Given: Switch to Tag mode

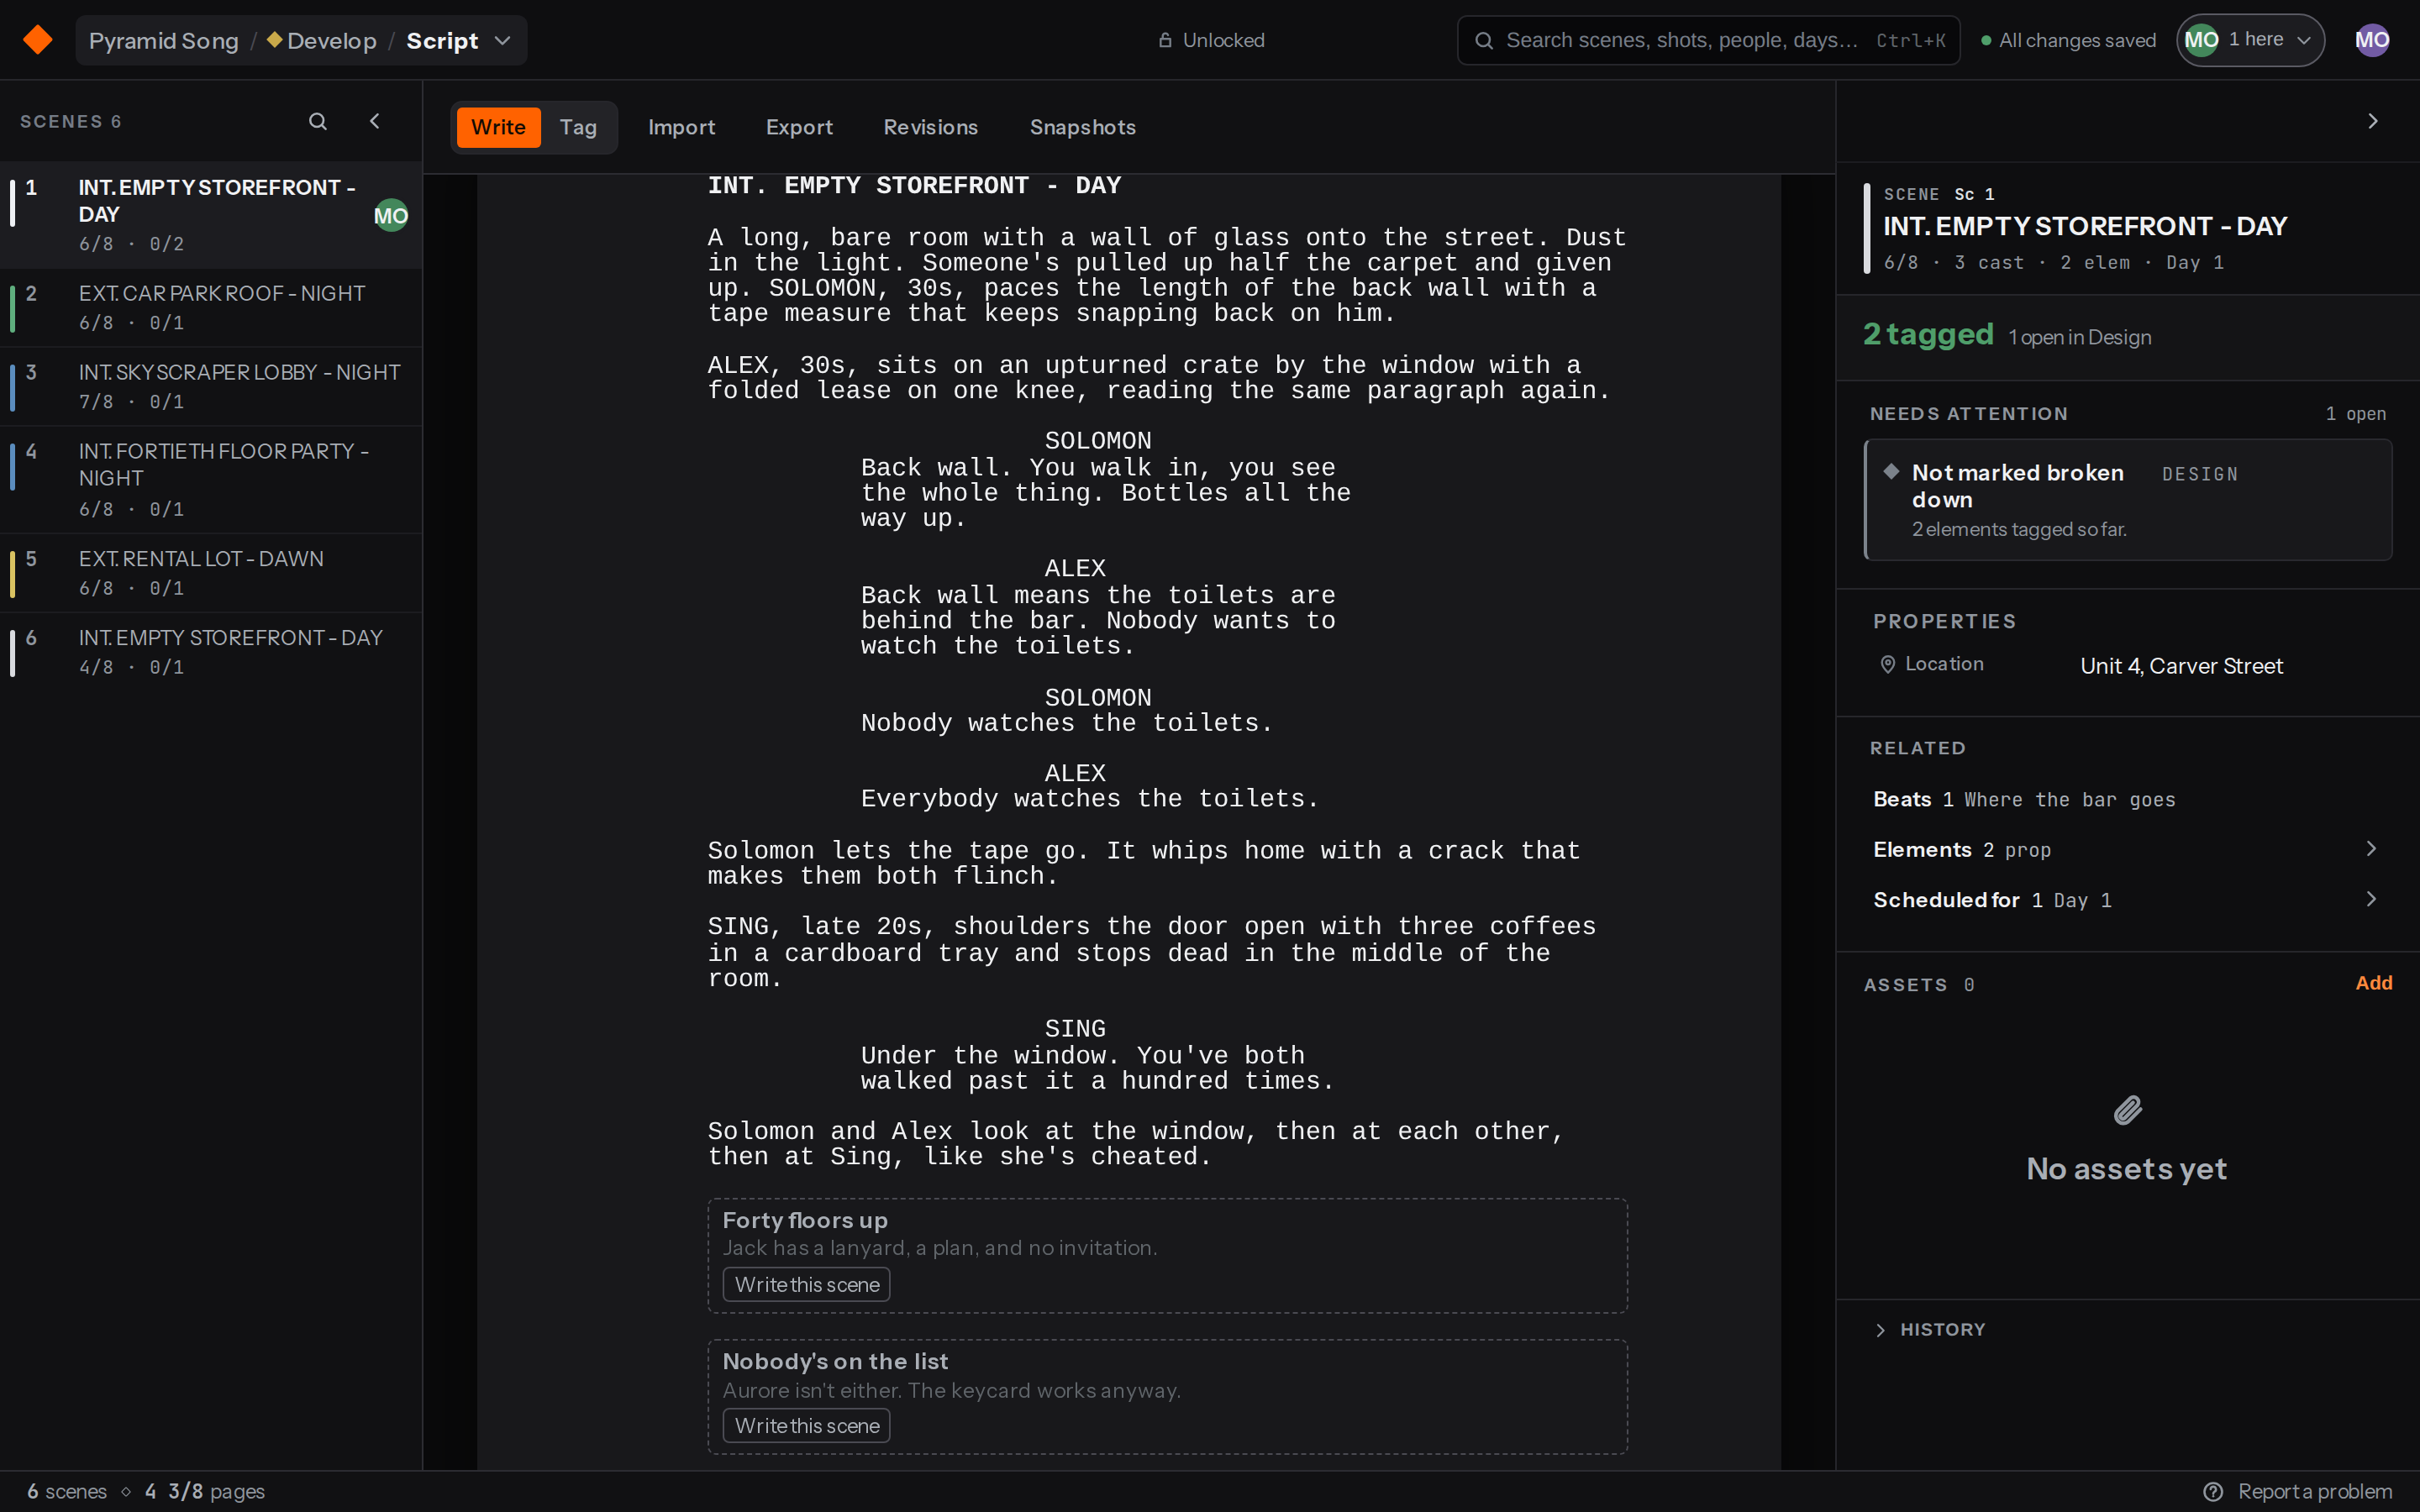Looking at the screenshot, I should [578, 127].
